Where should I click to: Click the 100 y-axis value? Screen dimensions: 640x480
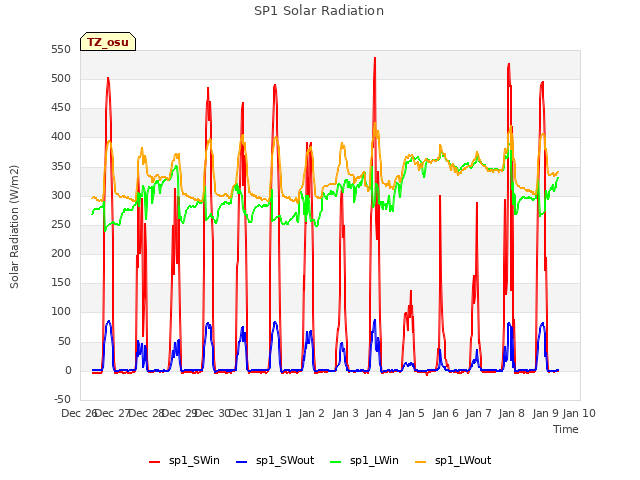(61, 312)
